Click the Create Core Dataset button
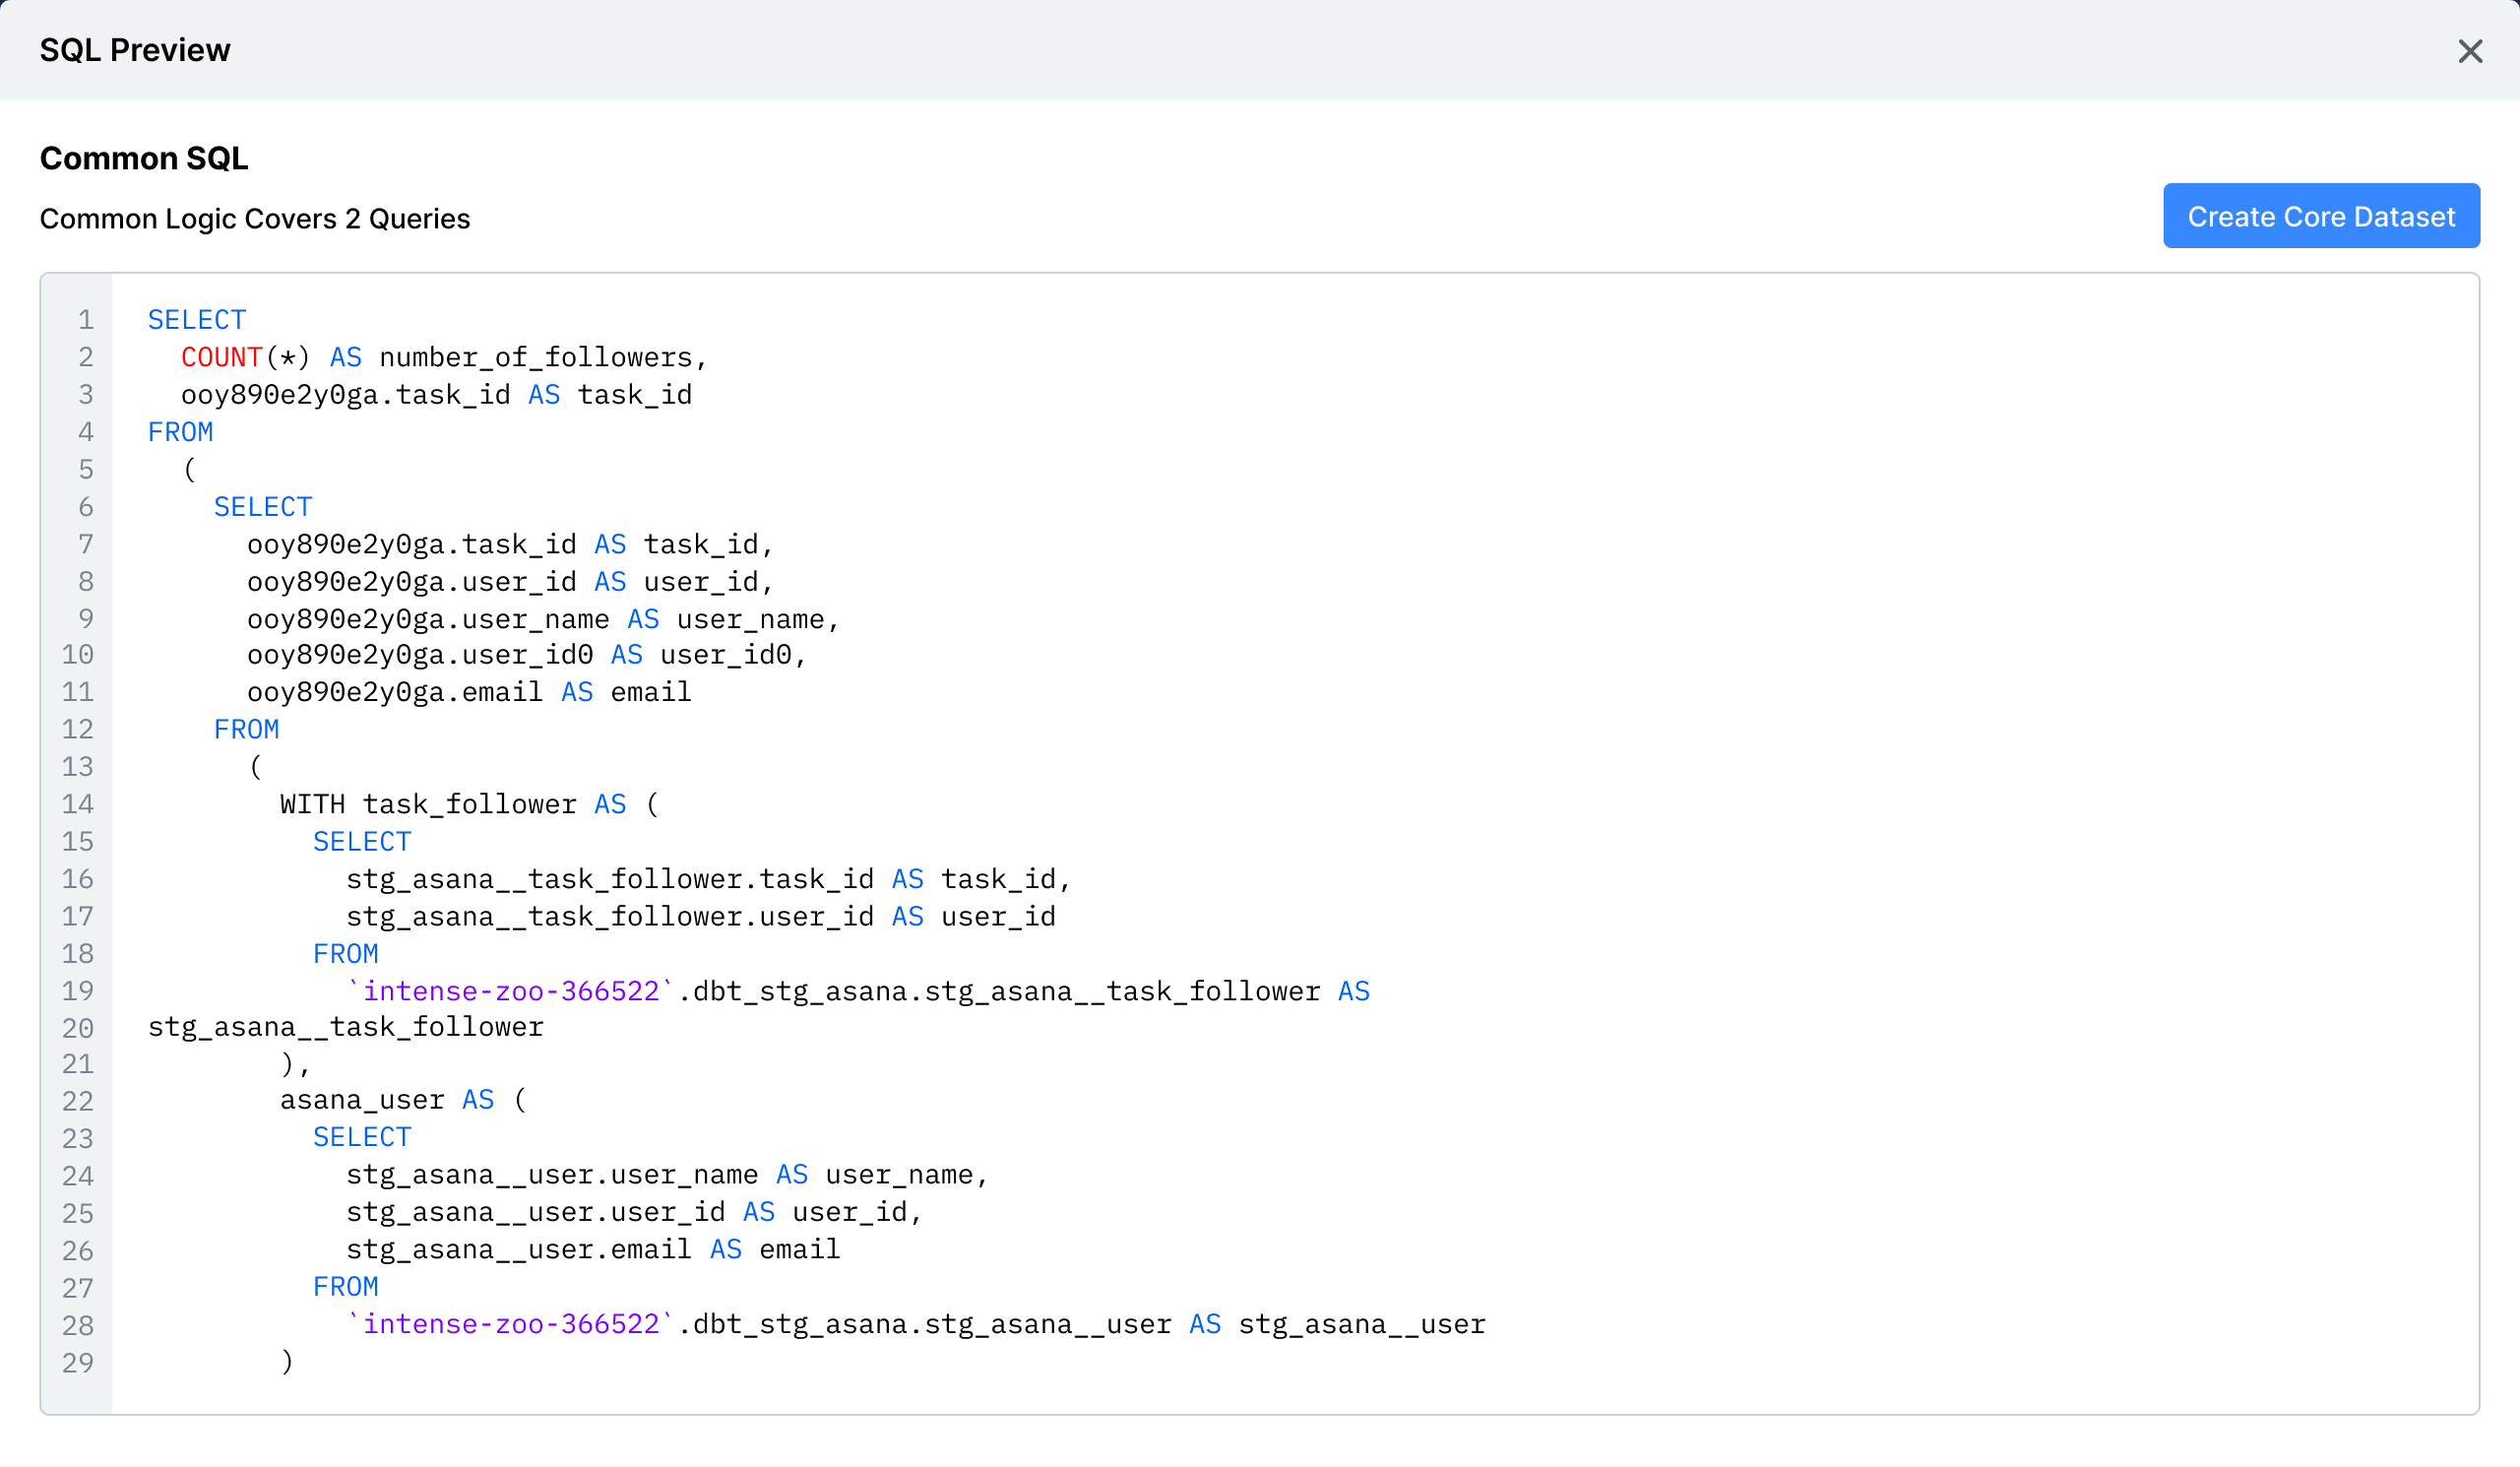 2320,216
